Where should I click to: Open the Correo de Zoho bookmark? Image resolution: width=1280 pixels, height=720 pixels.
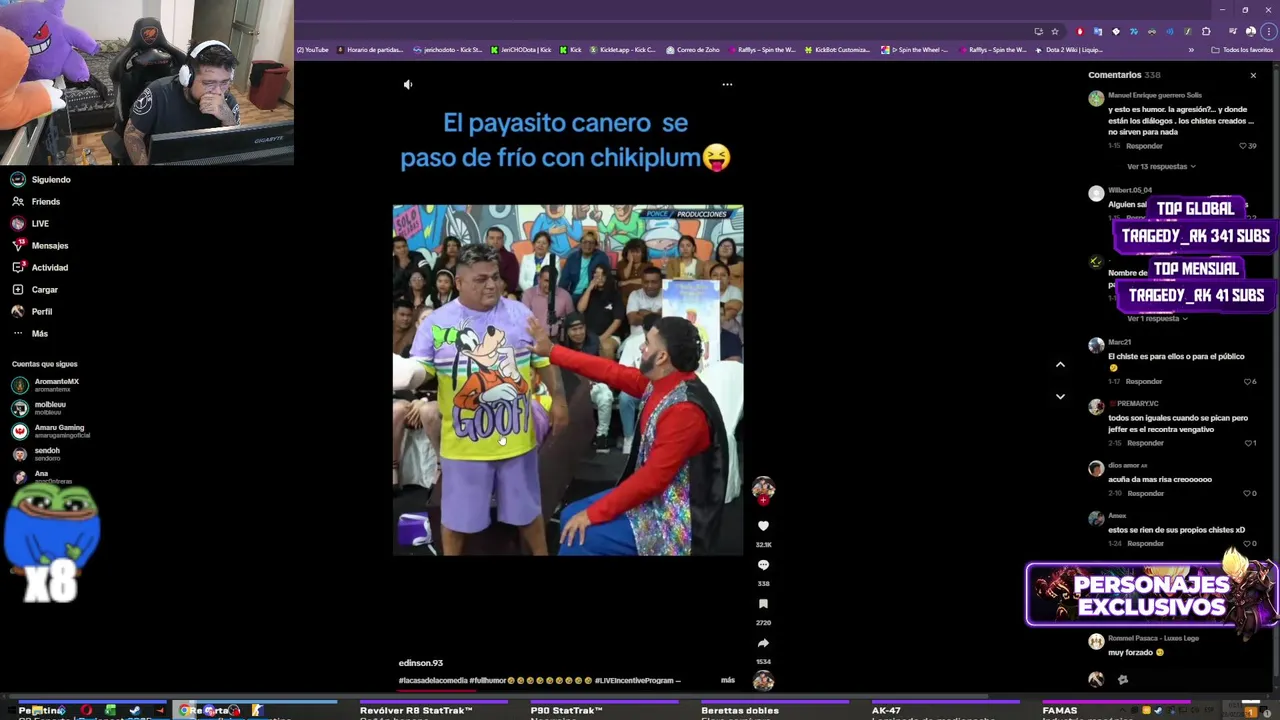pyautogui.click(x=692, y=49)
